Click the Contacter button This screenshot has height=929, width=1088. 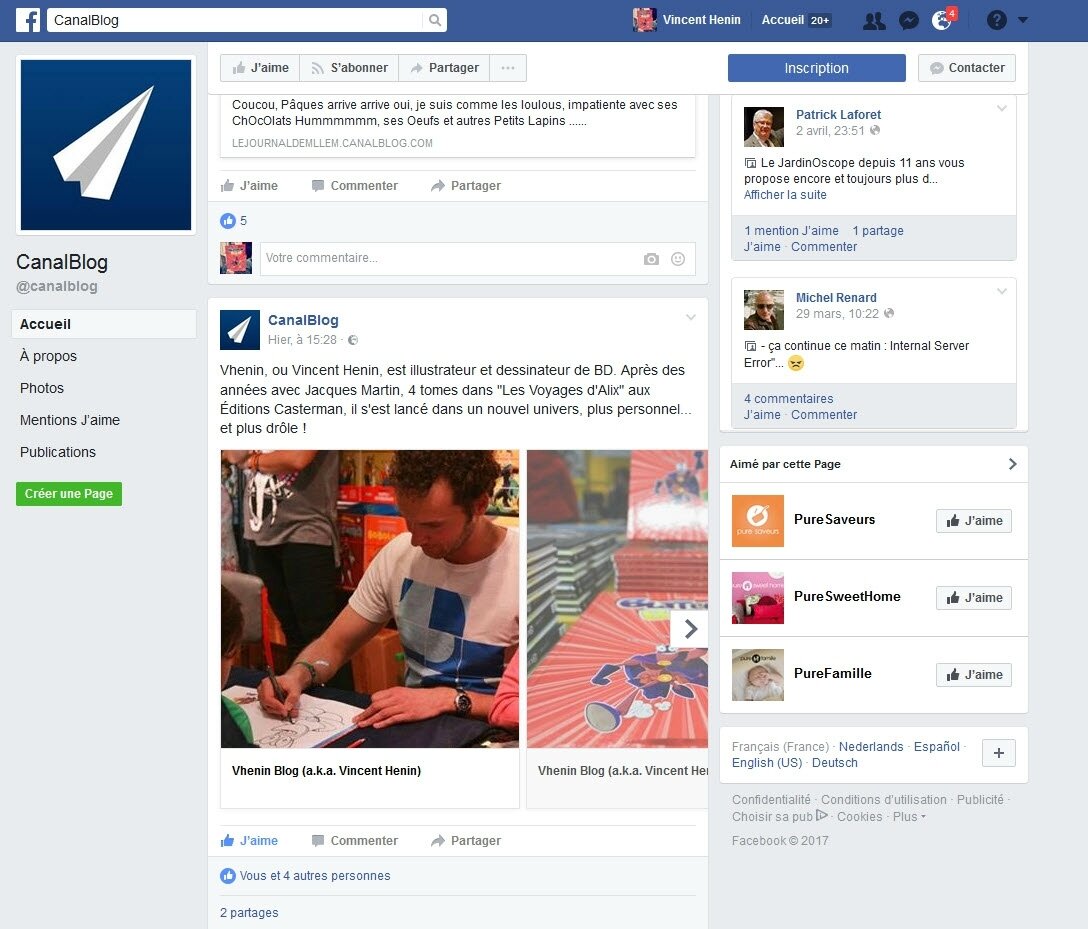(x=967, y=68)
